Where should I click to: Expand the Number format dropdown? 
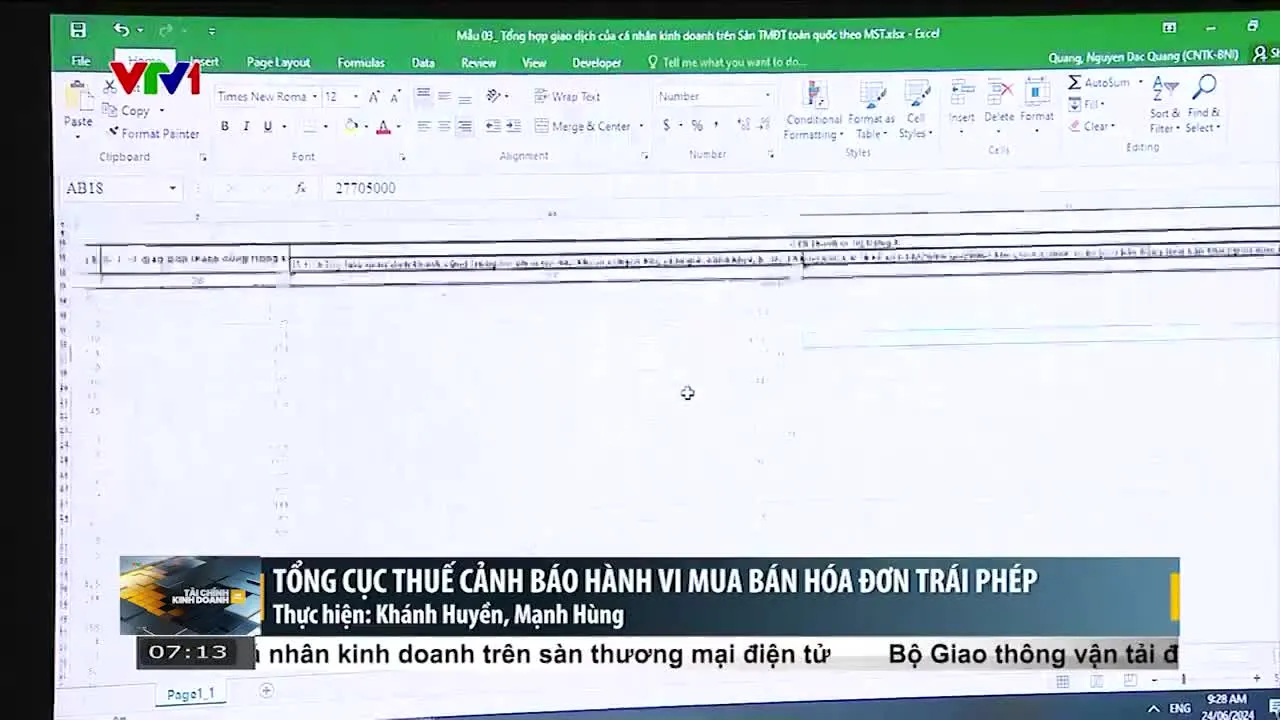(x=767, y=96)
